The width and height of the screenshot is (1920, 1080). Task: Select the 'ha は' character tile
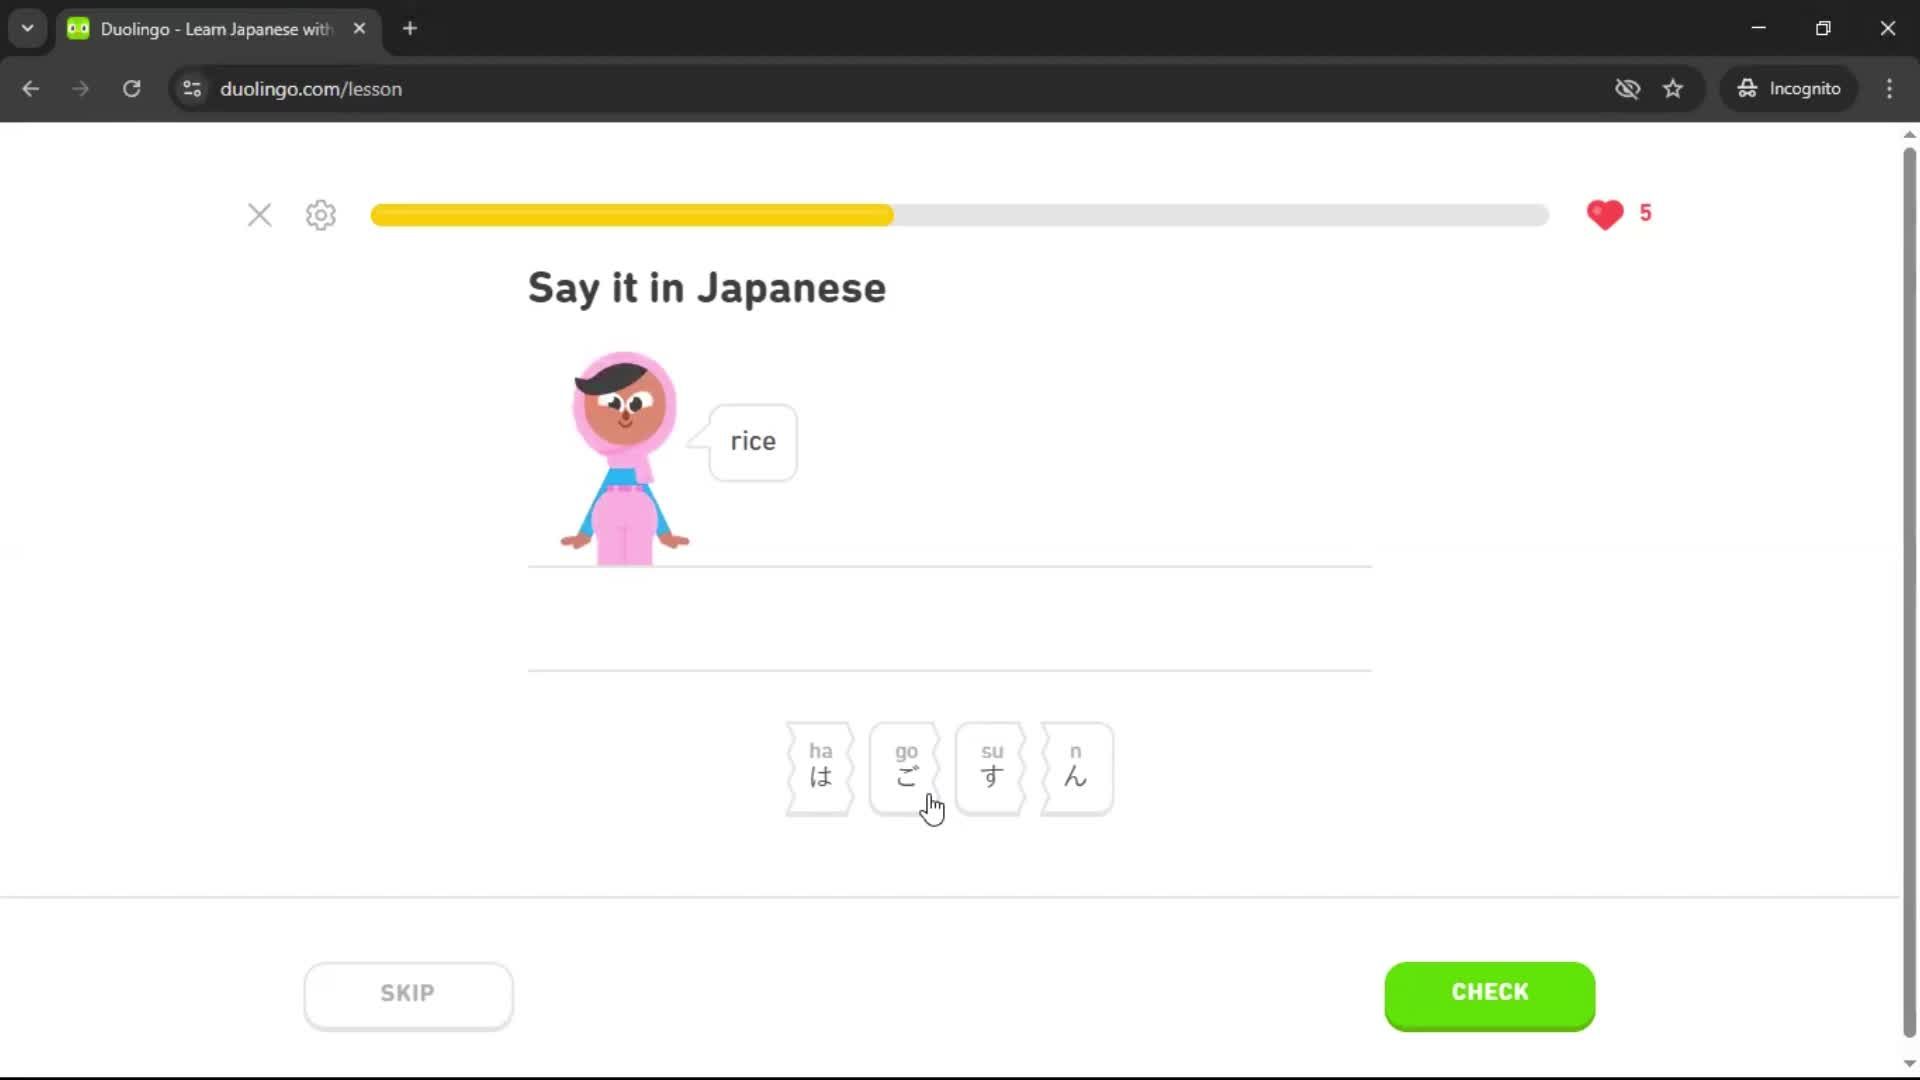(x=820, y=768)
